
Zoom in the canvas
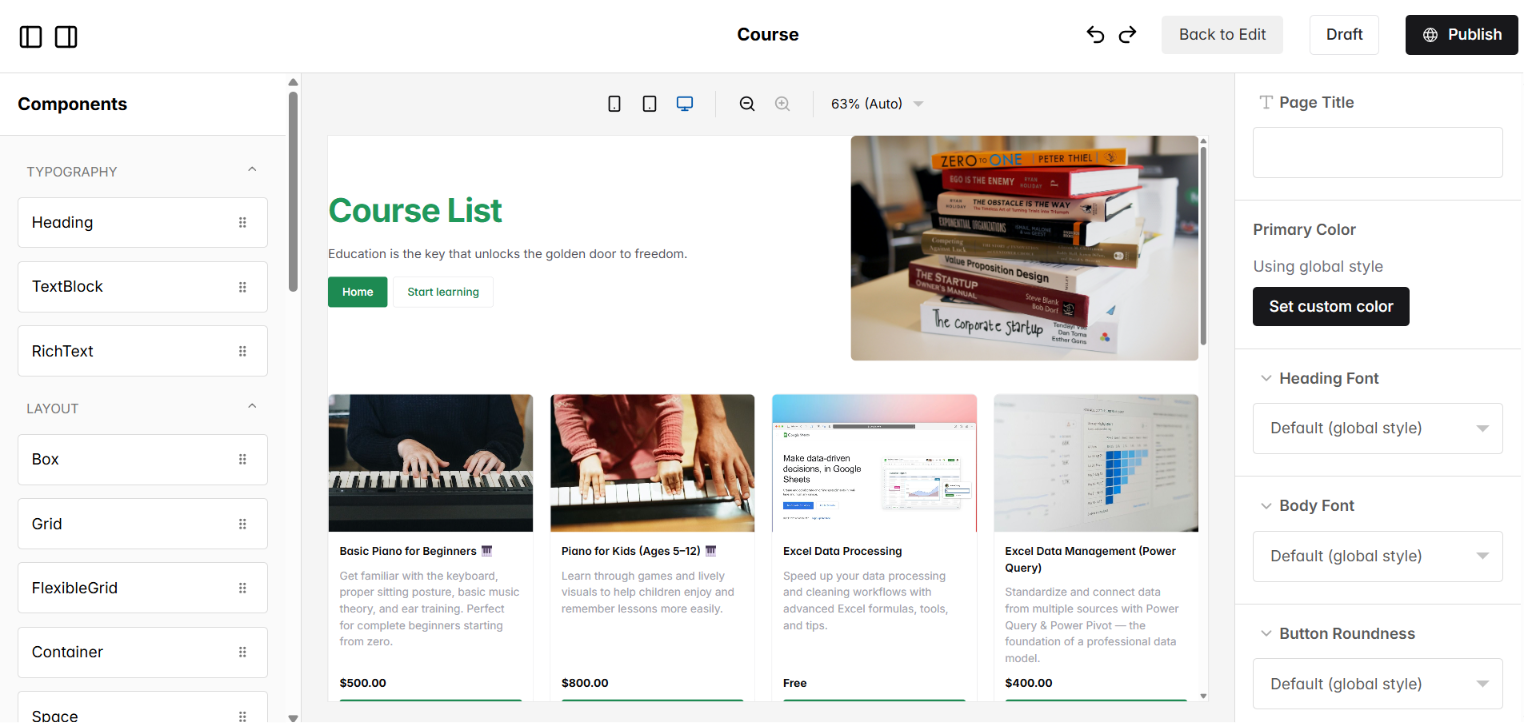tap(783, 104)
